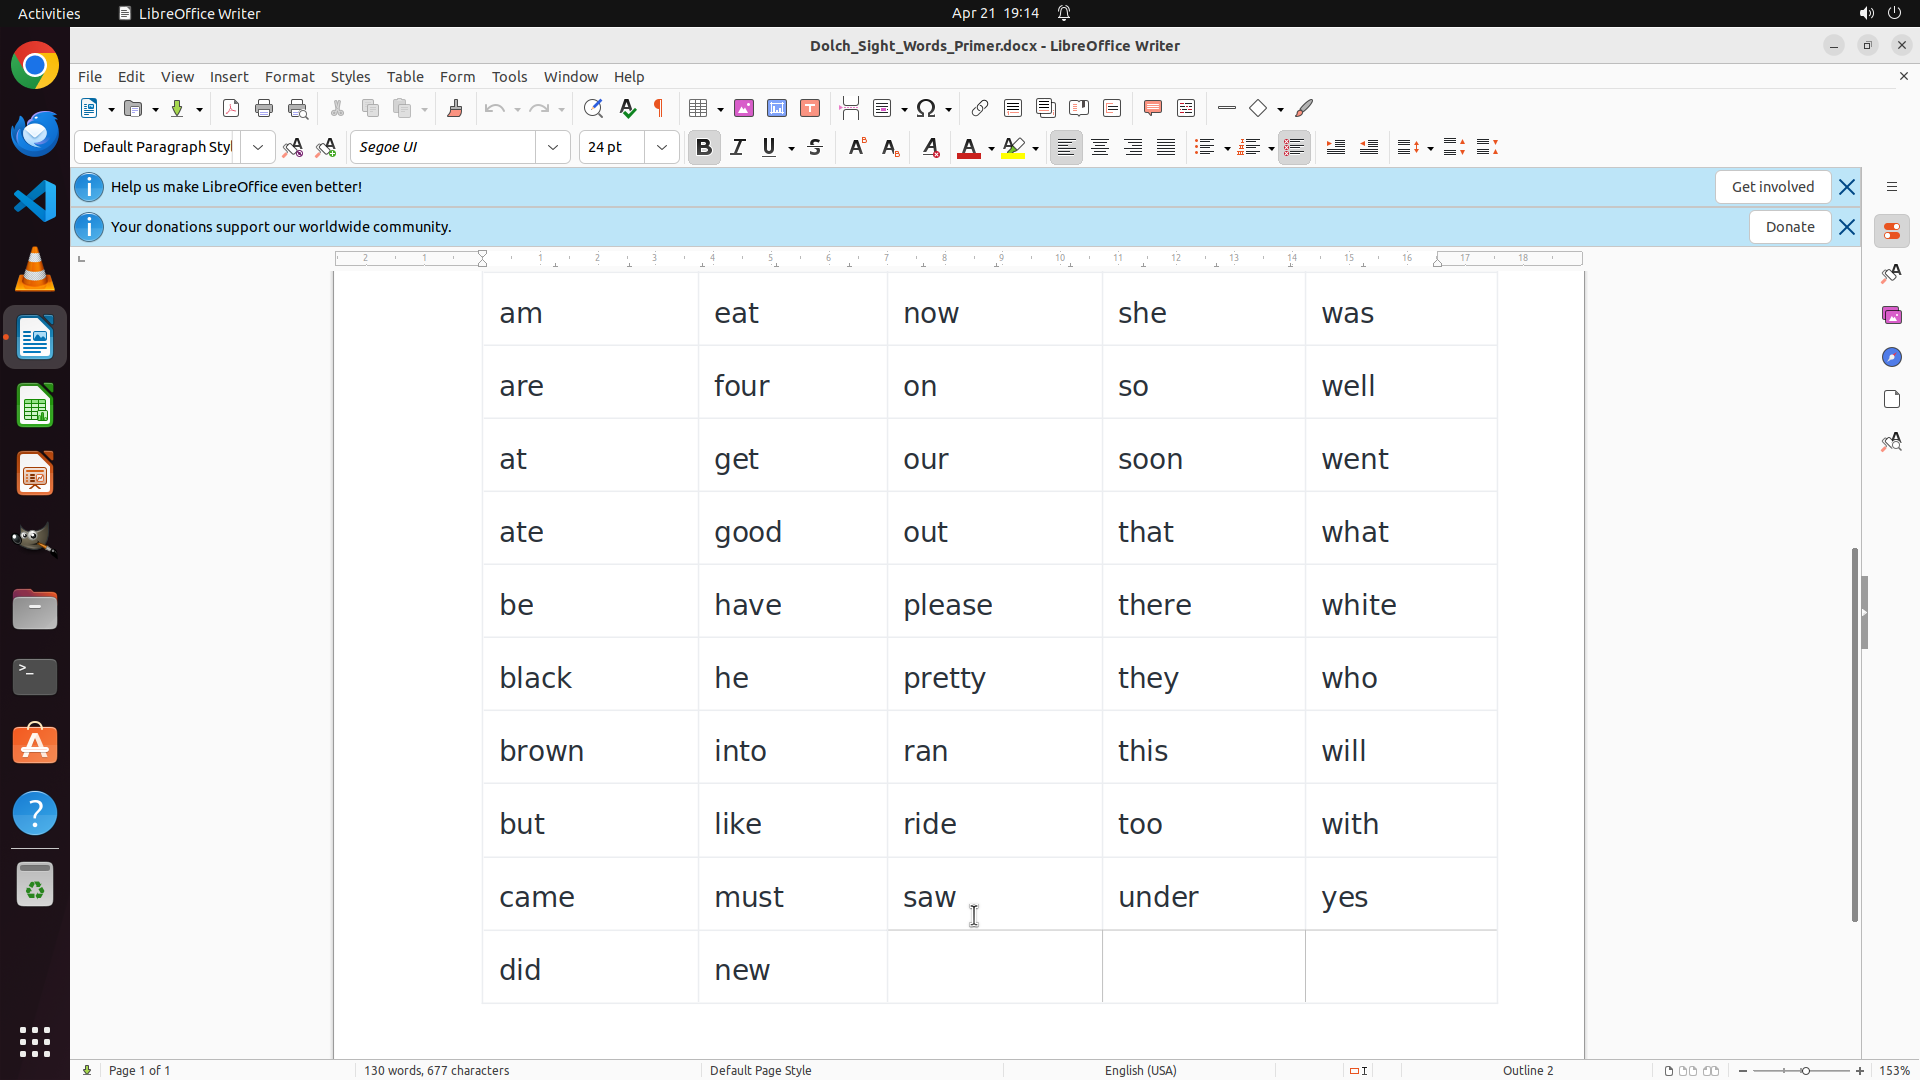
Task: Click the Insert Hyperlink icon
Action: pos(980,108)
